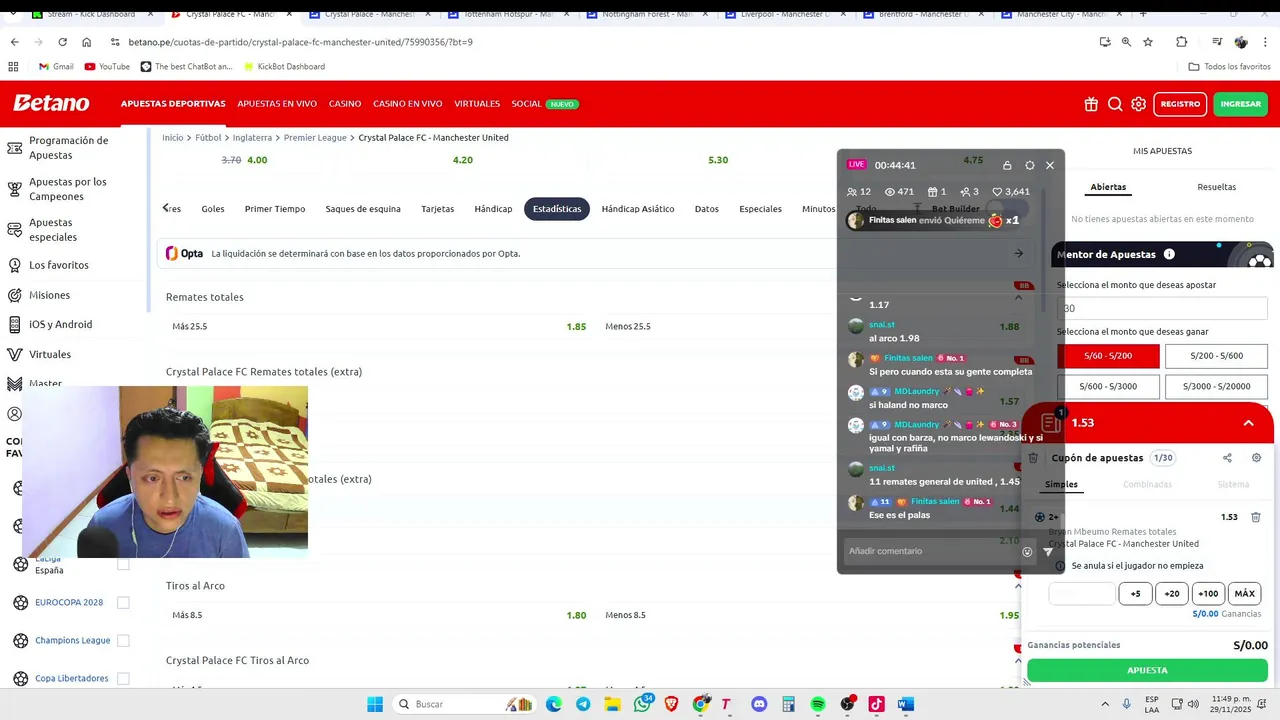Collapse the betting coupon with the chevron

click(x=1248, y=423)
